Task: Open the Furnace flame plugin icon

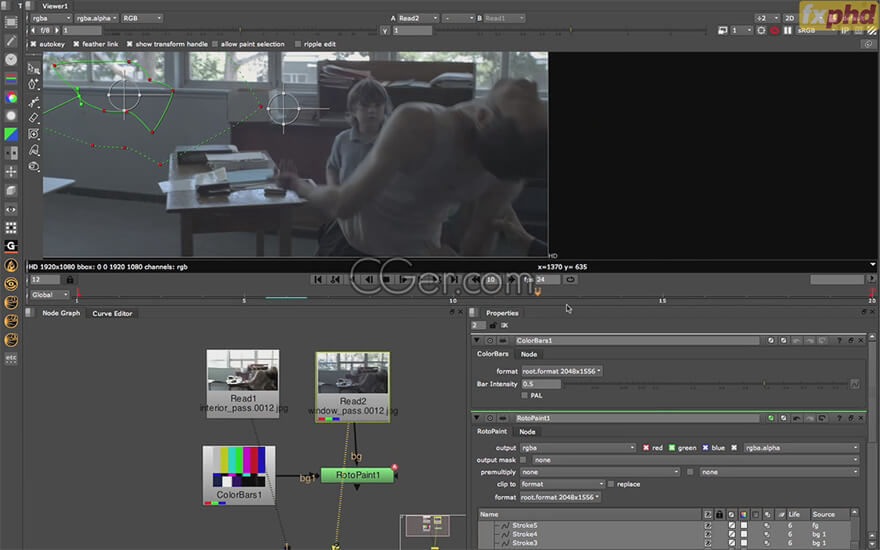Action: click(x=11, y=265)
